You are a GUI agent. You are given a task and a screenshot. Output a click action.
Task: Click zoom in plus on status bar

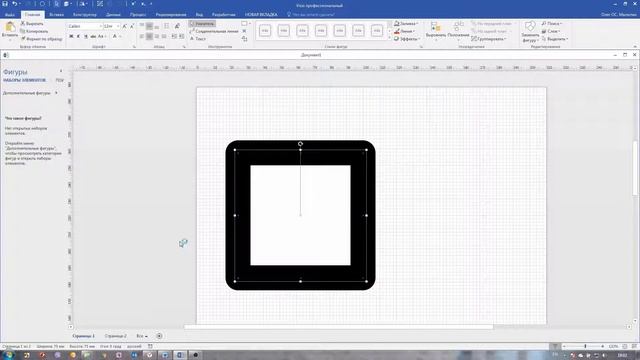click(603, 346)
